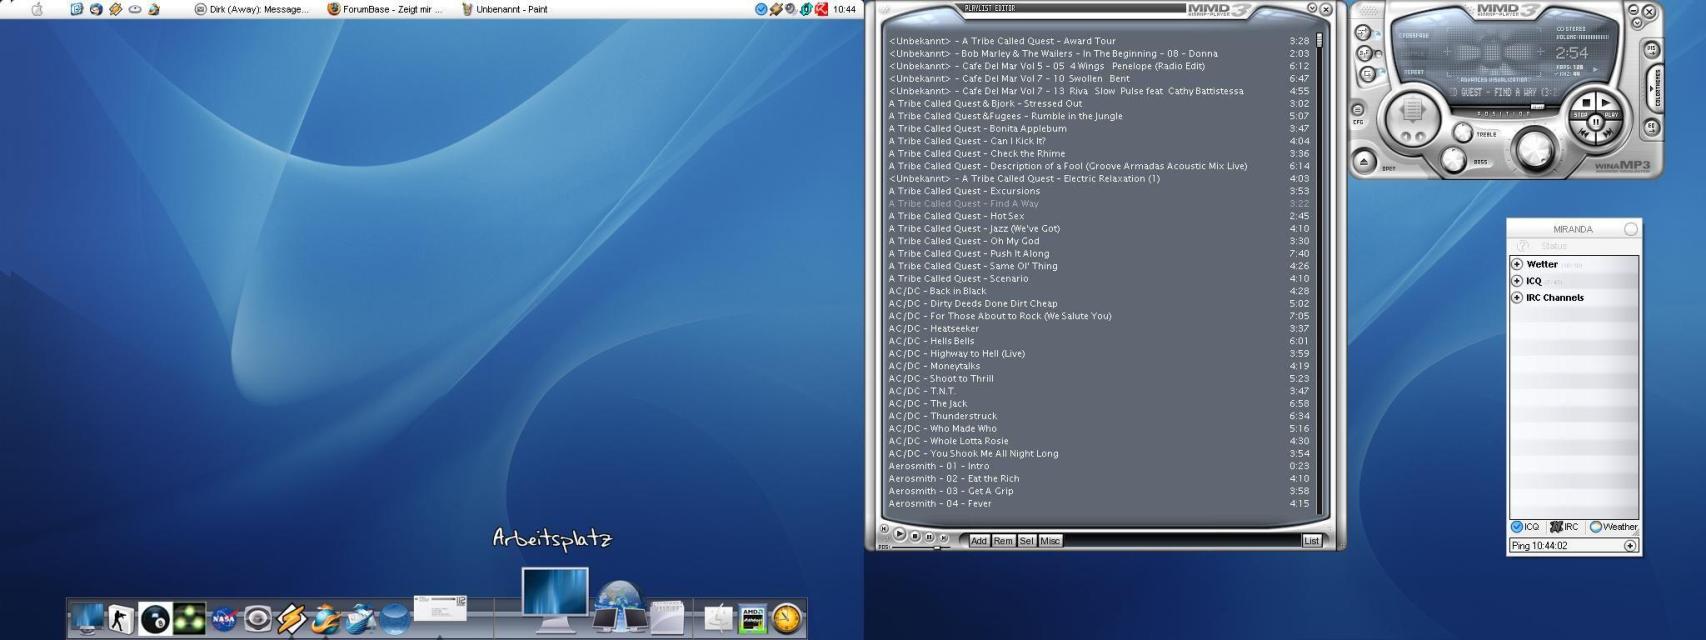Select track A Tribe Called Quest - Find A Way
The width and height of the screenshot is (1706, 640).
(x=1099, y=204)
